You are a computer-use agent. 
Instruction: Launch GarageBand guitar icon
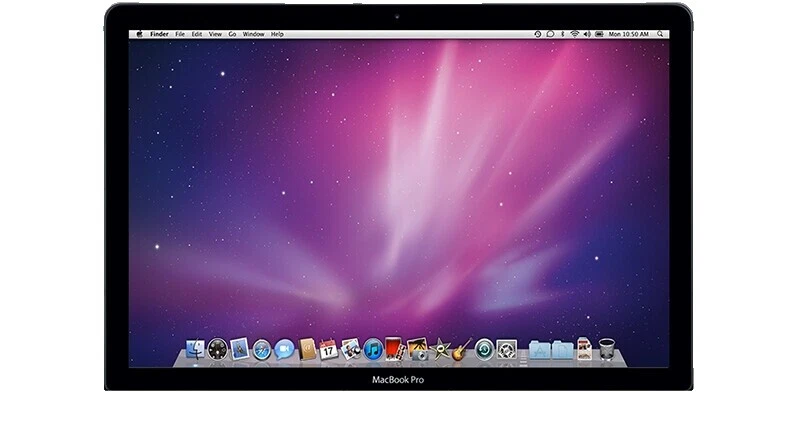point(461,349)
